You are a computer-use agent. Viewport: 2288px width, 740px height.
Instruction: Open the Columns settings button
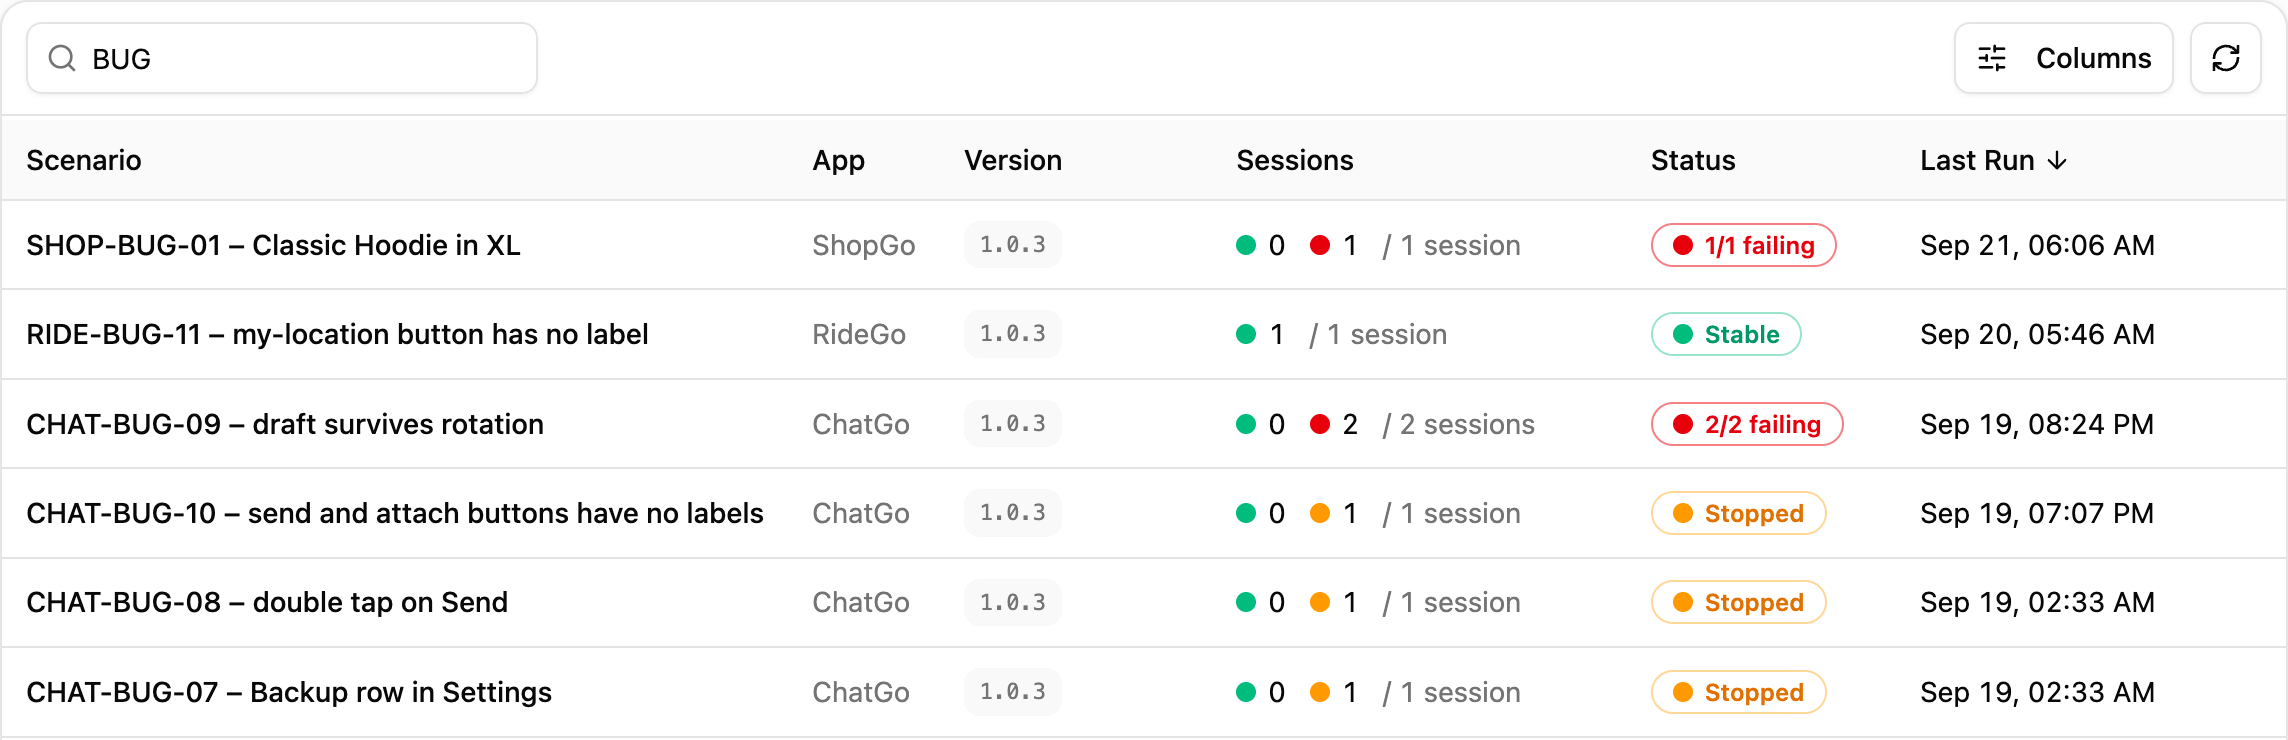(2063, 58)
